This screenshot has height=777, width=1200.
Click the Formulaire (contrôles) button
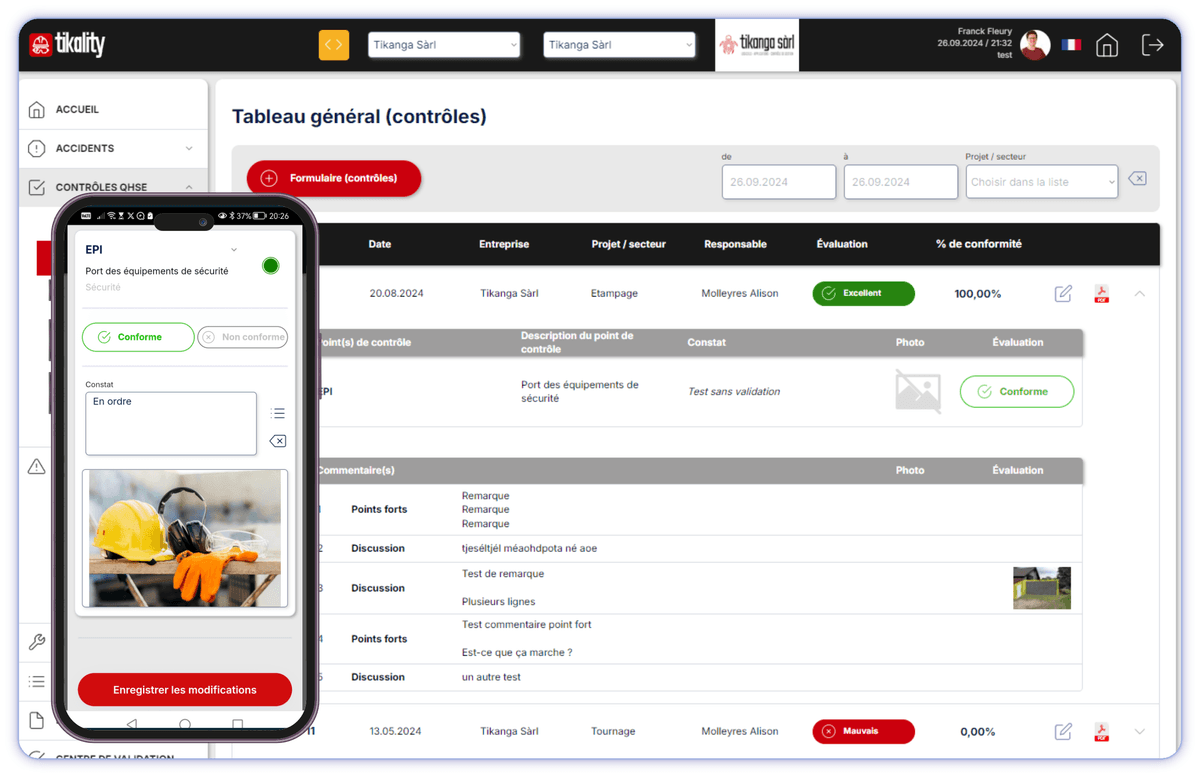[x=334, y=178]
